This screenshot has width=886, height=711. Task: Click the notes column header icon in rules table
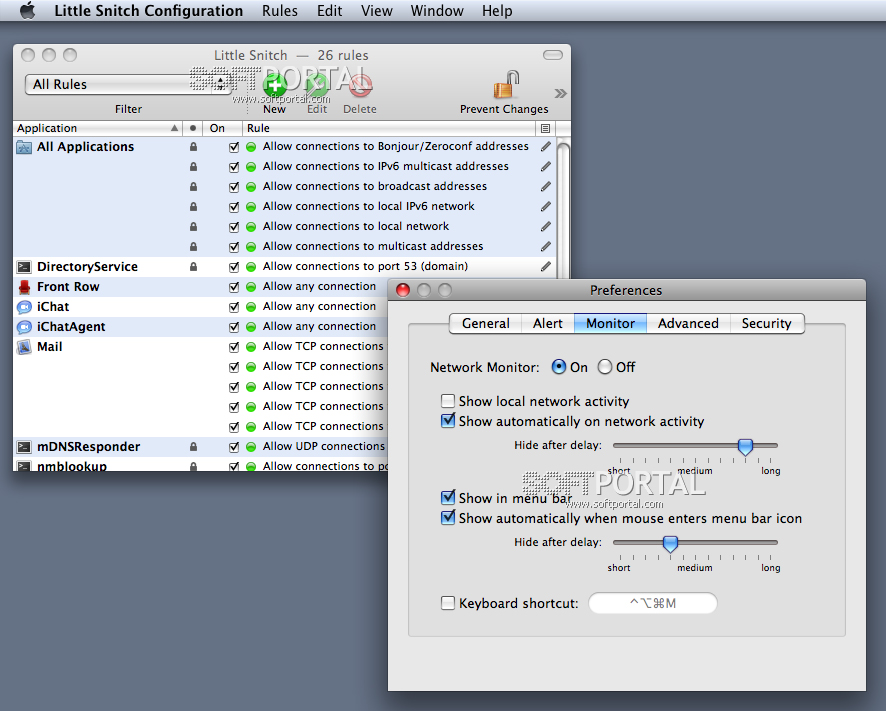point(545,128)
